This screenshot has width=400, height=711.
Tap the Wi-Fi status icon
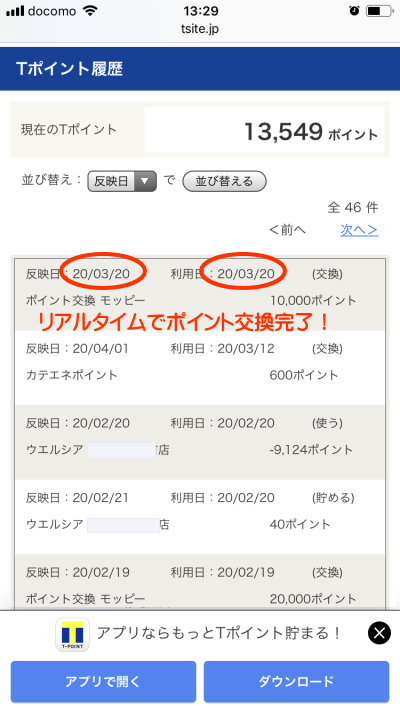(90, 11)
